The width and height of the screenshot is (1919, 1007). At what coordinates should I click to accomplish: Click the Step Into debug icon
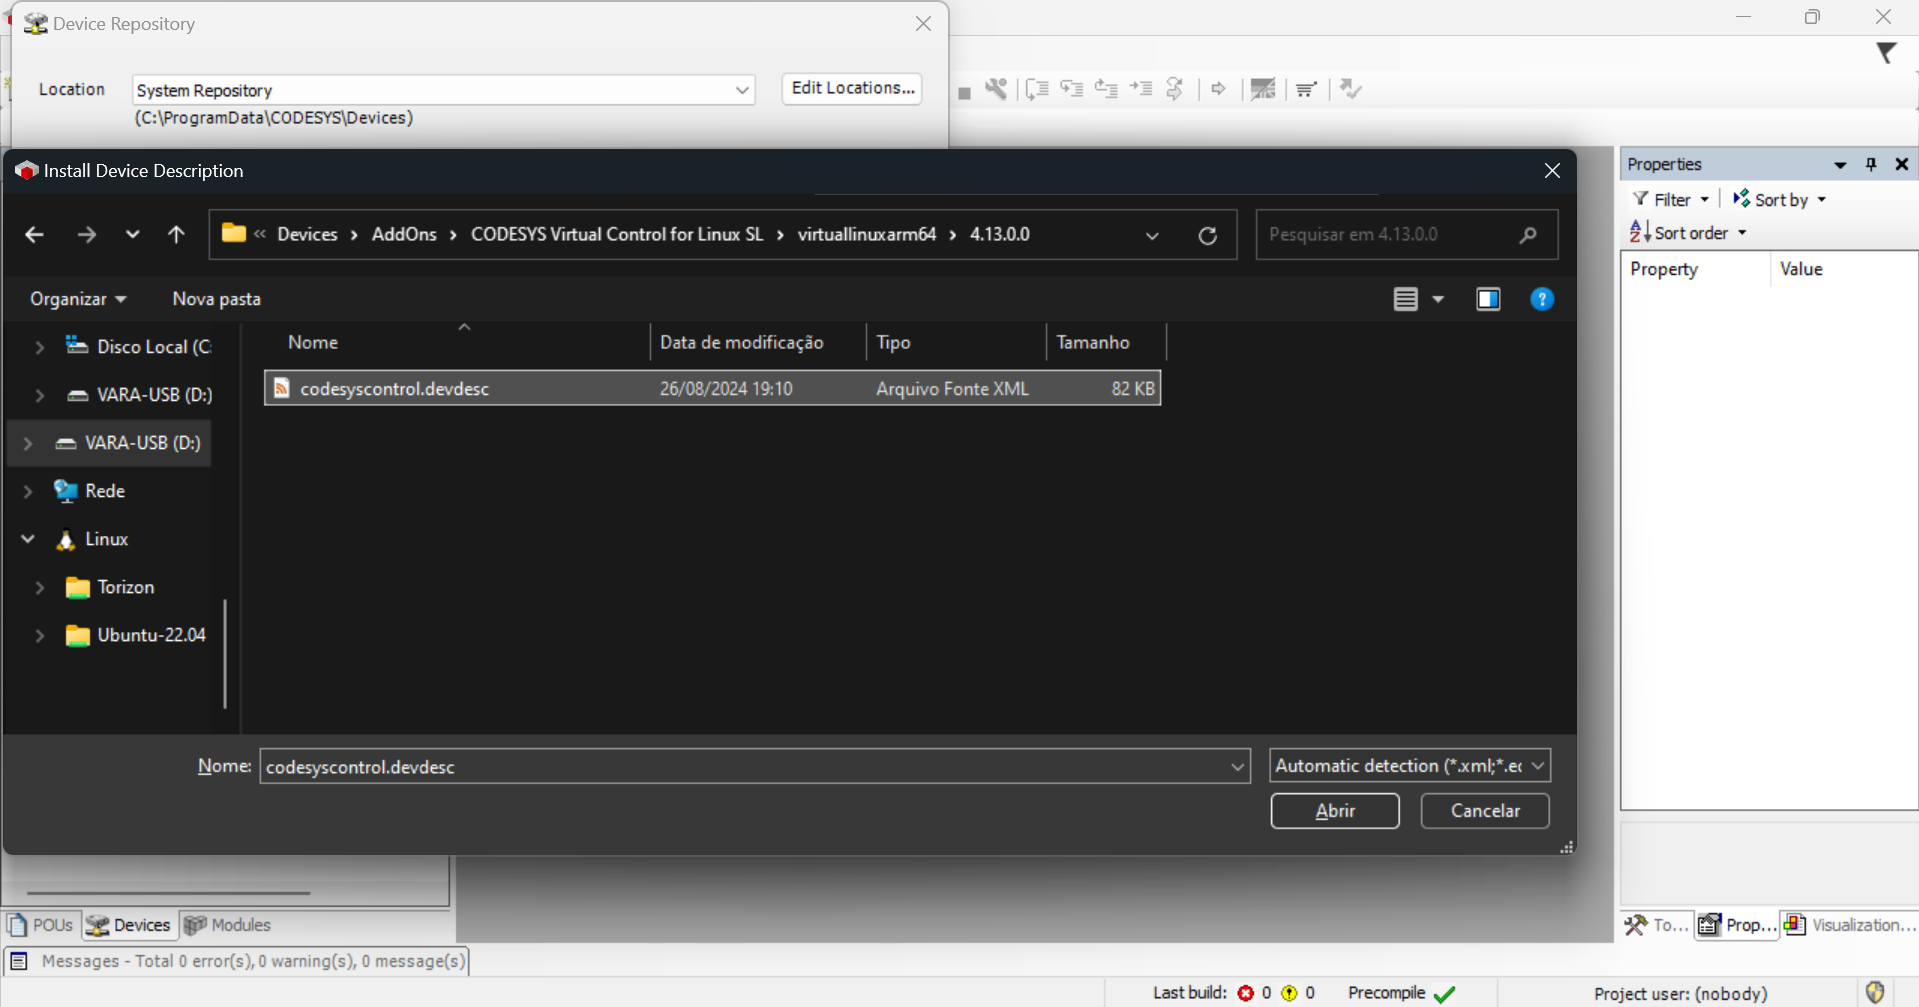[x=1072, y=89]
